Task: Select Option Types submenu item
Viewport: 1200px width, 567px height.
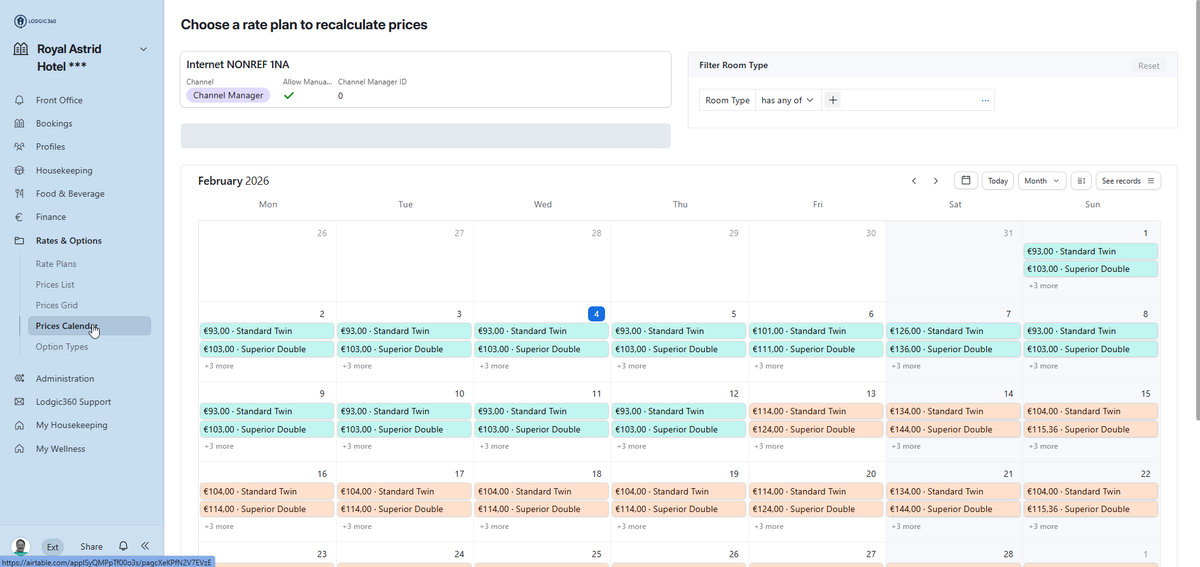Action: click(62, 347)
